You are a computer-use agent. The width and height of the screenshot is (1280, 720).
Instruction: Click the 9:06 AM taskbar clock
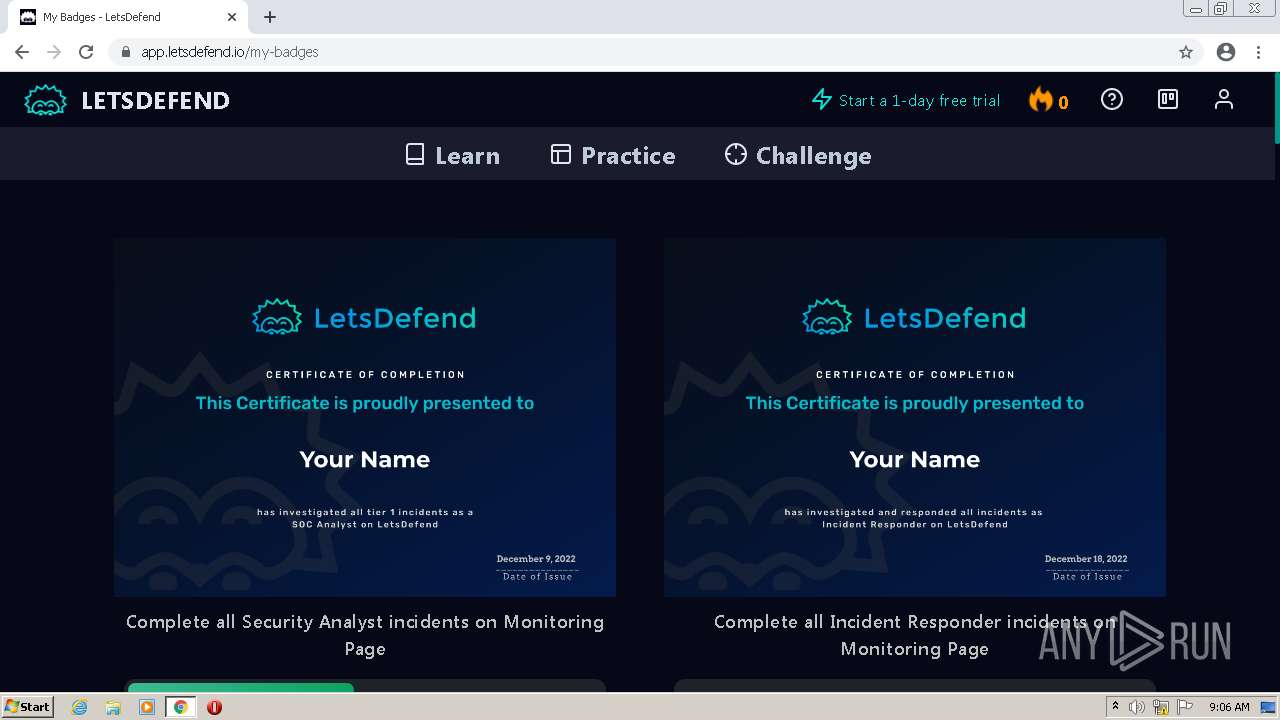click(1229, 707)
